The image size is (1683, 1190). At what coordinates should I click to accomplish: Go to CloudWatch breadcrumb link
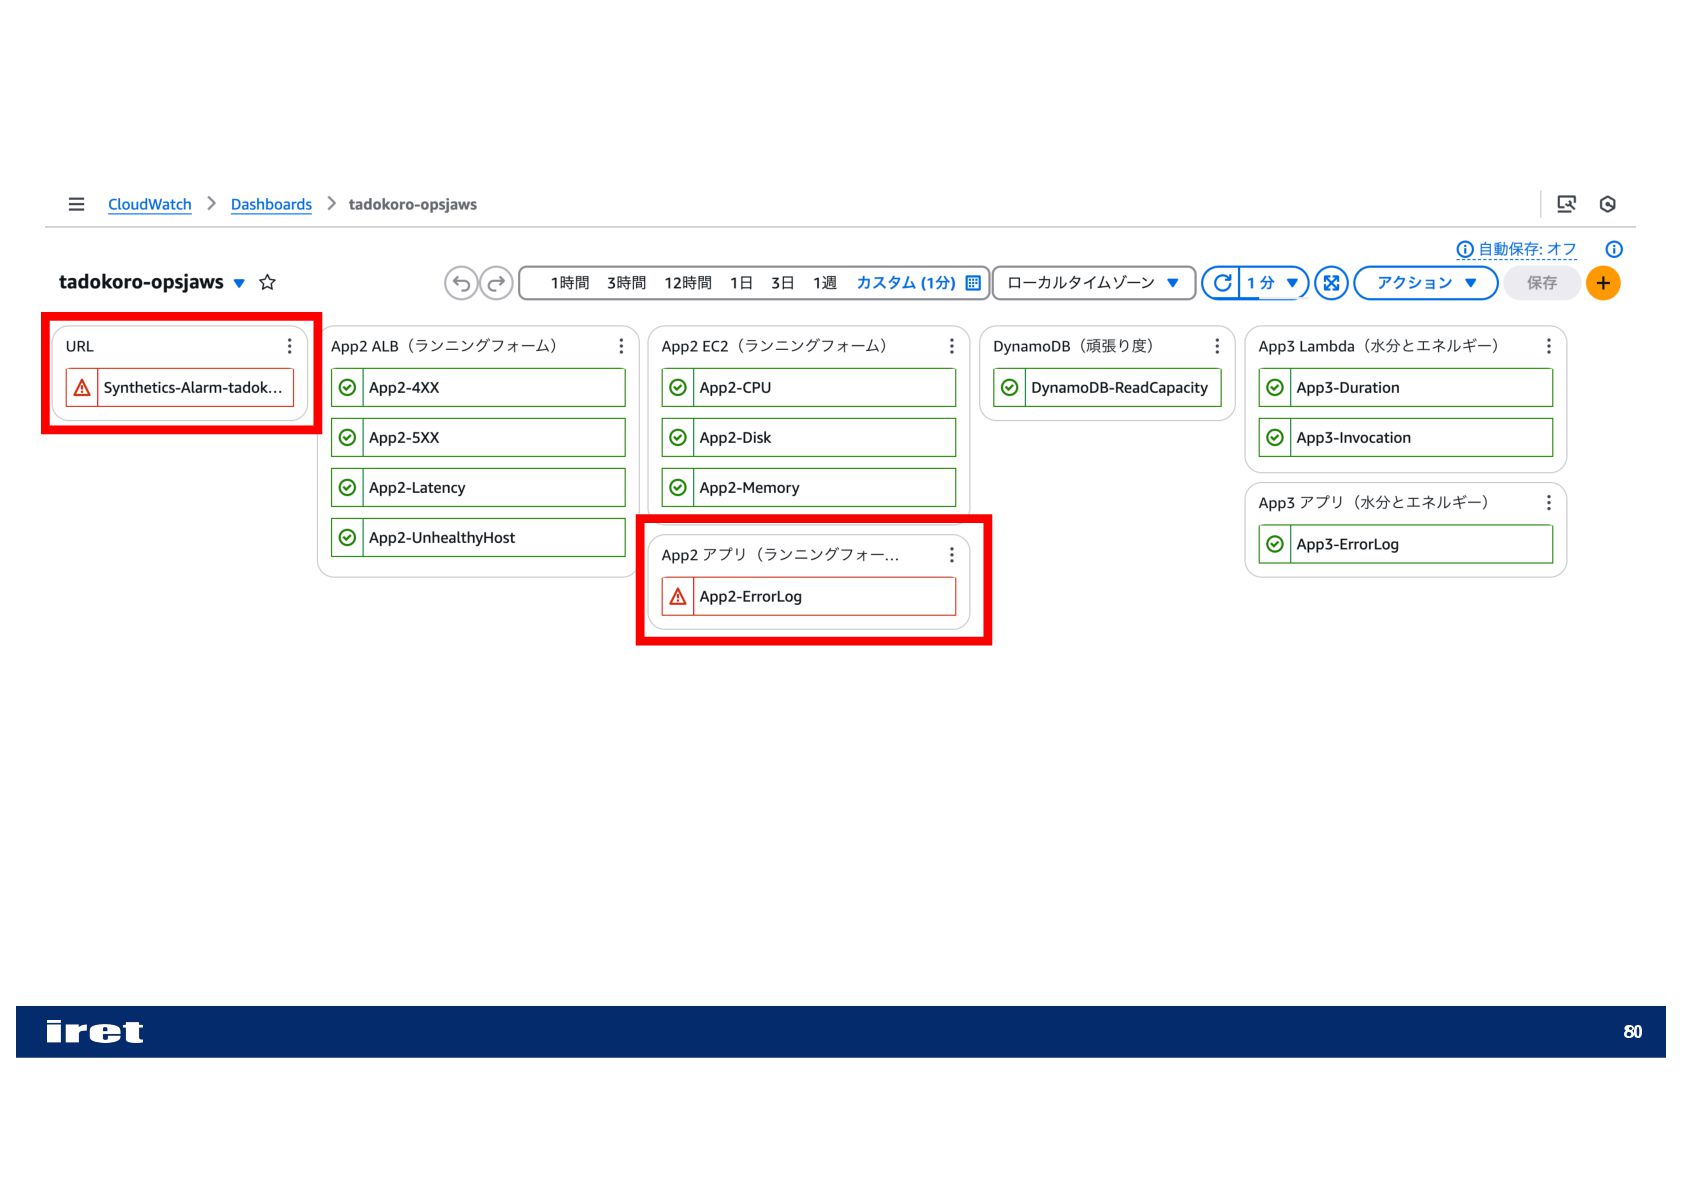coord(150,204)
